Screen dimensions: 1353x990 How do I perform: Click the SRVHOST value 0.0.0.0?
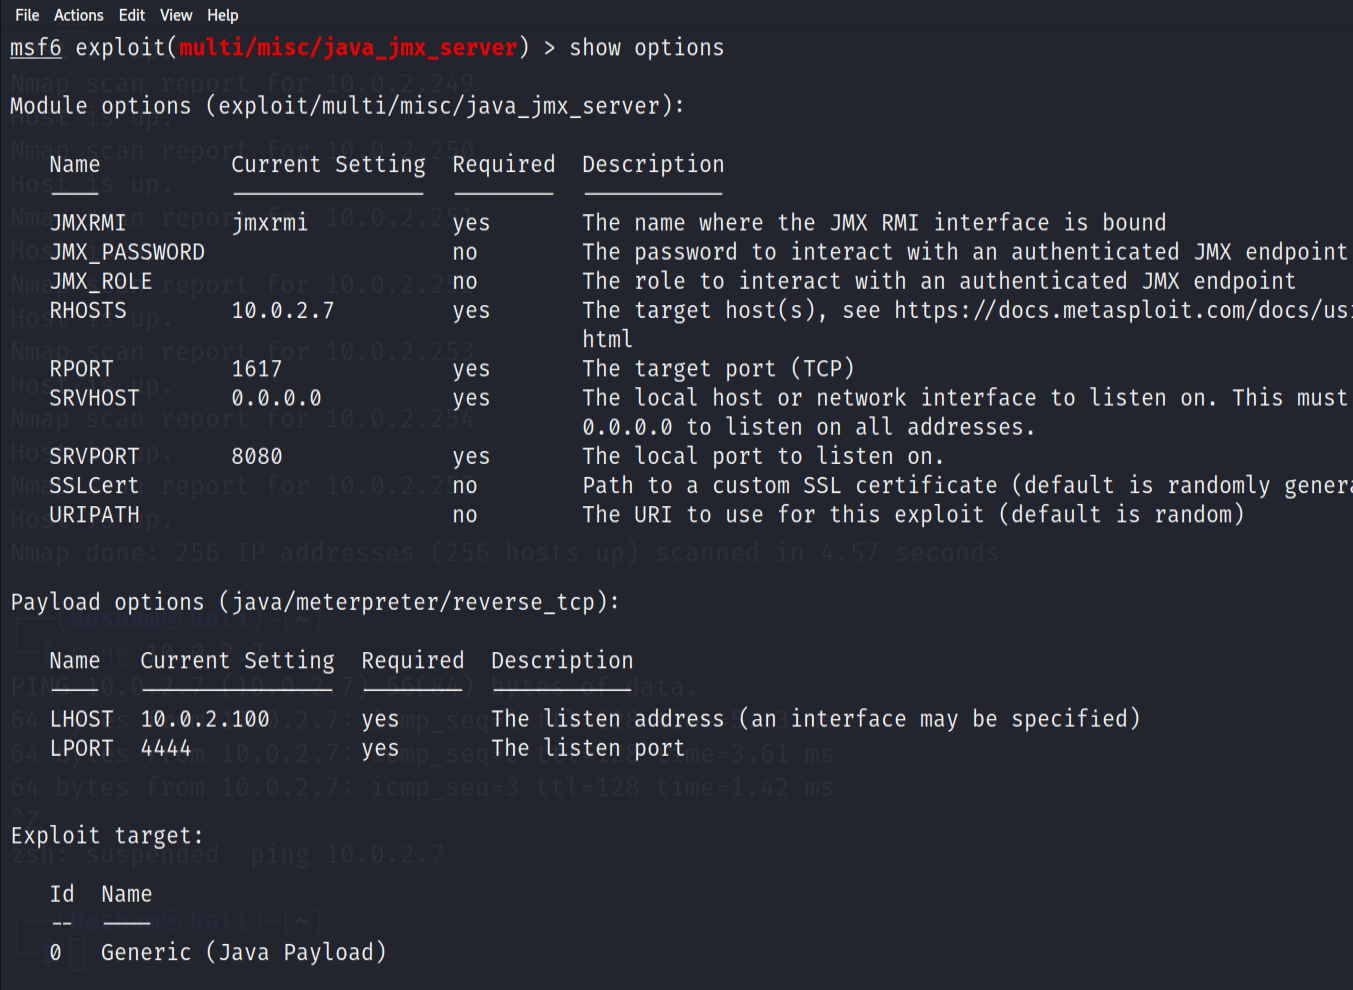277,398
